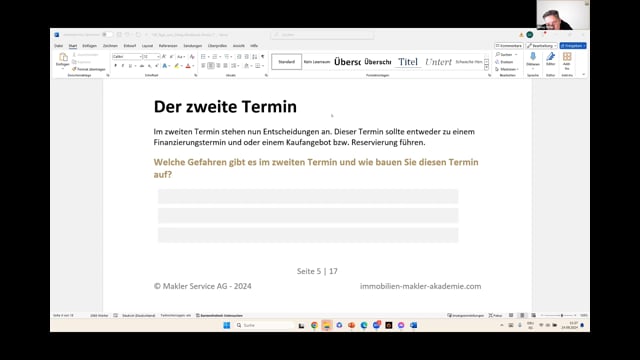
Task: Click Format übertragen paintbrush
Action: pos(89,69)
